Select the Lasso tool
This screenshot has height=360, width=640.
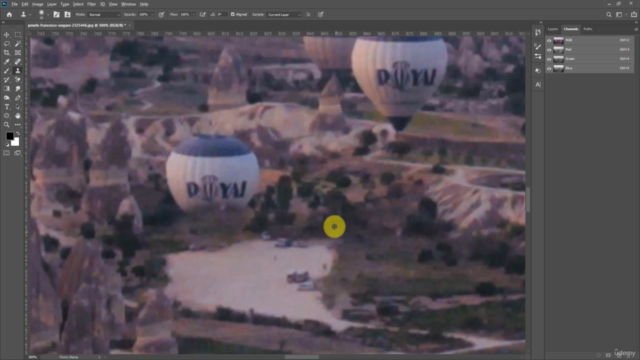pos(7,44)
